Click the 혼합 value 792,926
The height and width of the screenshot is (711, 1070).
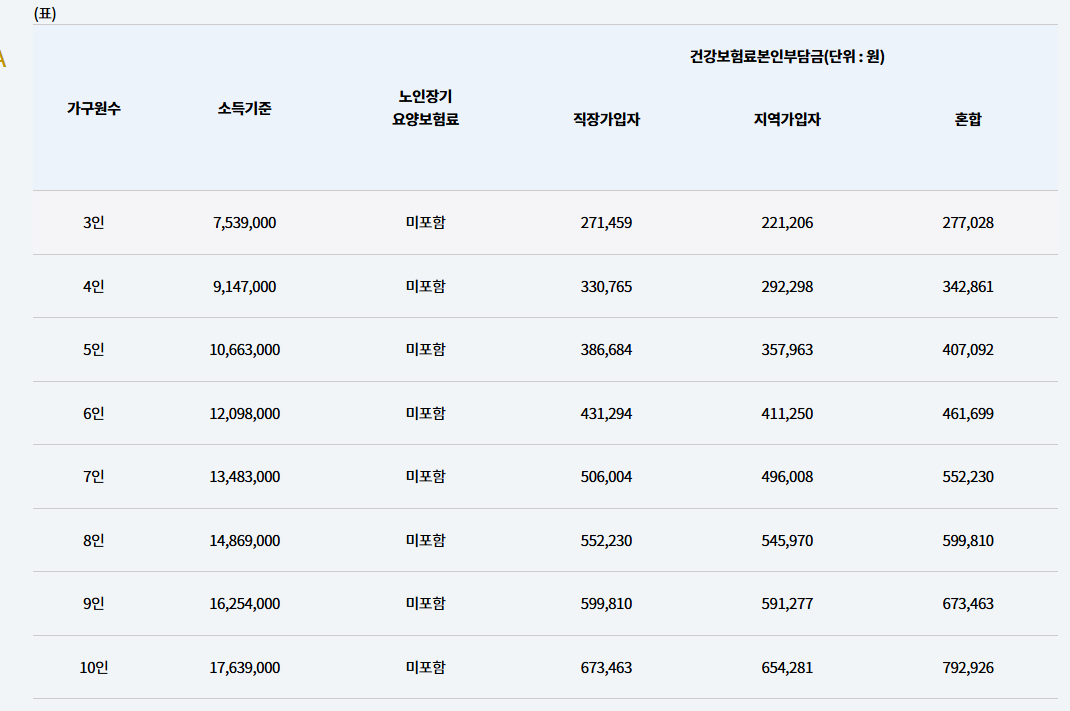[x=967, y=667]
